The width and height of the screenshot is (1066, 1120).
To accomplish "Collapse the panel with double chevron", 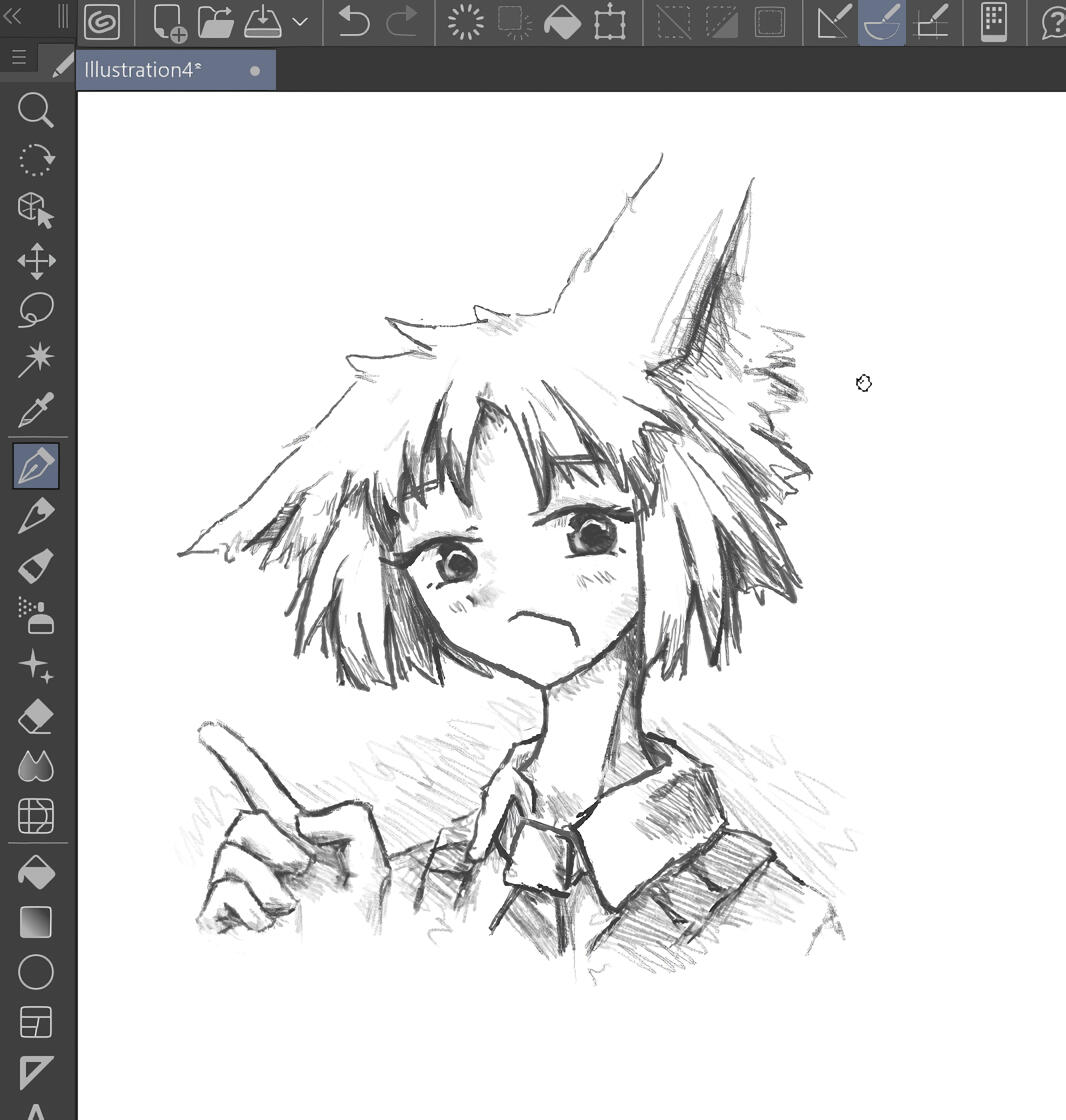I will pos(13,16).
